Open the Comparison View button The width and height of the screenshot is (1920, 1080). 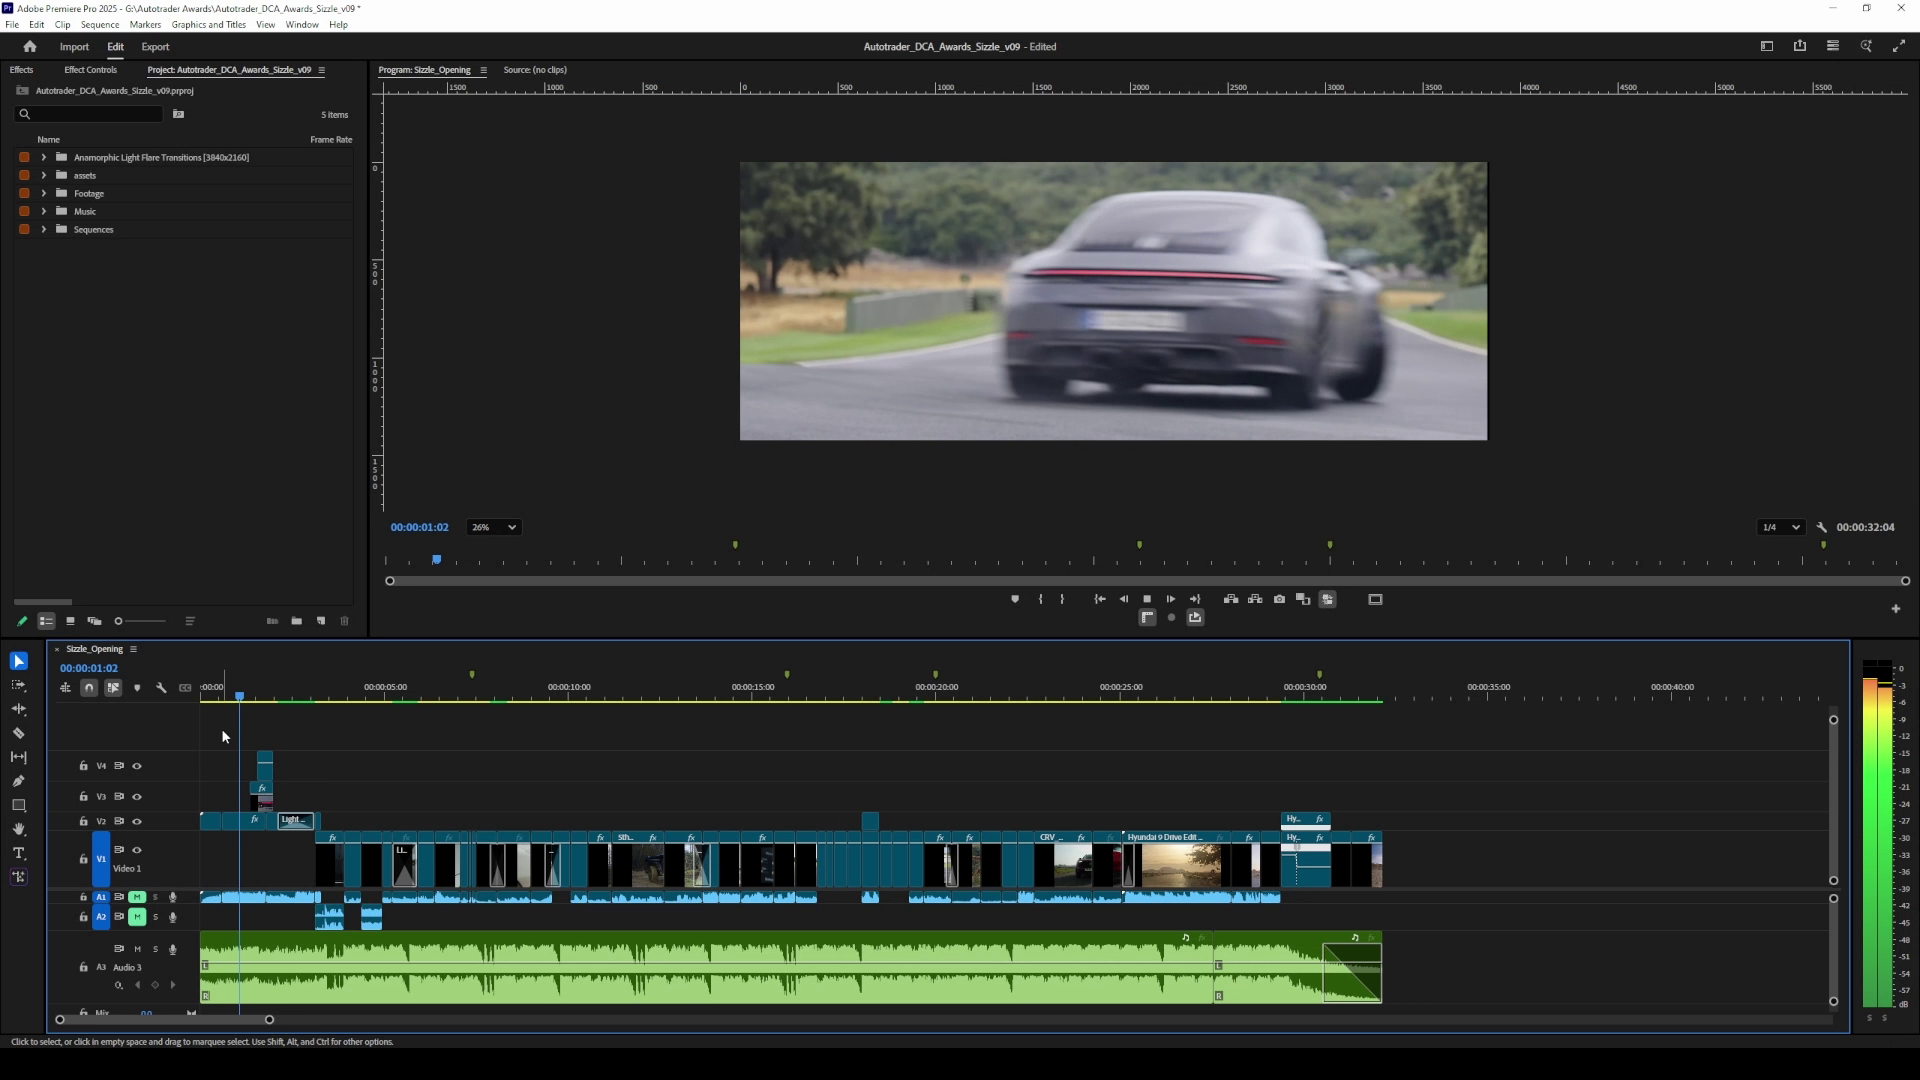(1303, 599)
